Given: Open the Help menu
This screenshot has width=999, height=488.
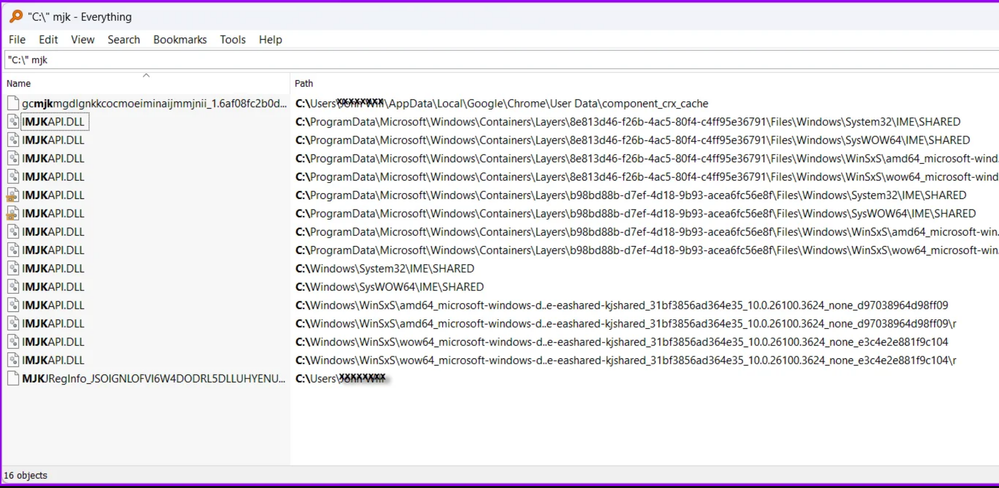Looking at the screenshot, I should click(x=270, y=39).
